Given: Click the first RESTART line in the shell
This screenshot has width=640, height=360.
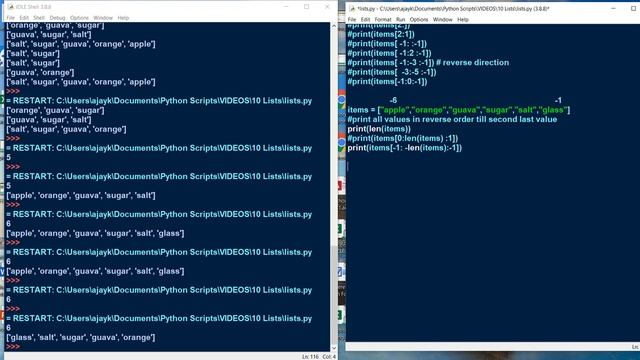Looking at the screenshot, I should pos(159,101).
